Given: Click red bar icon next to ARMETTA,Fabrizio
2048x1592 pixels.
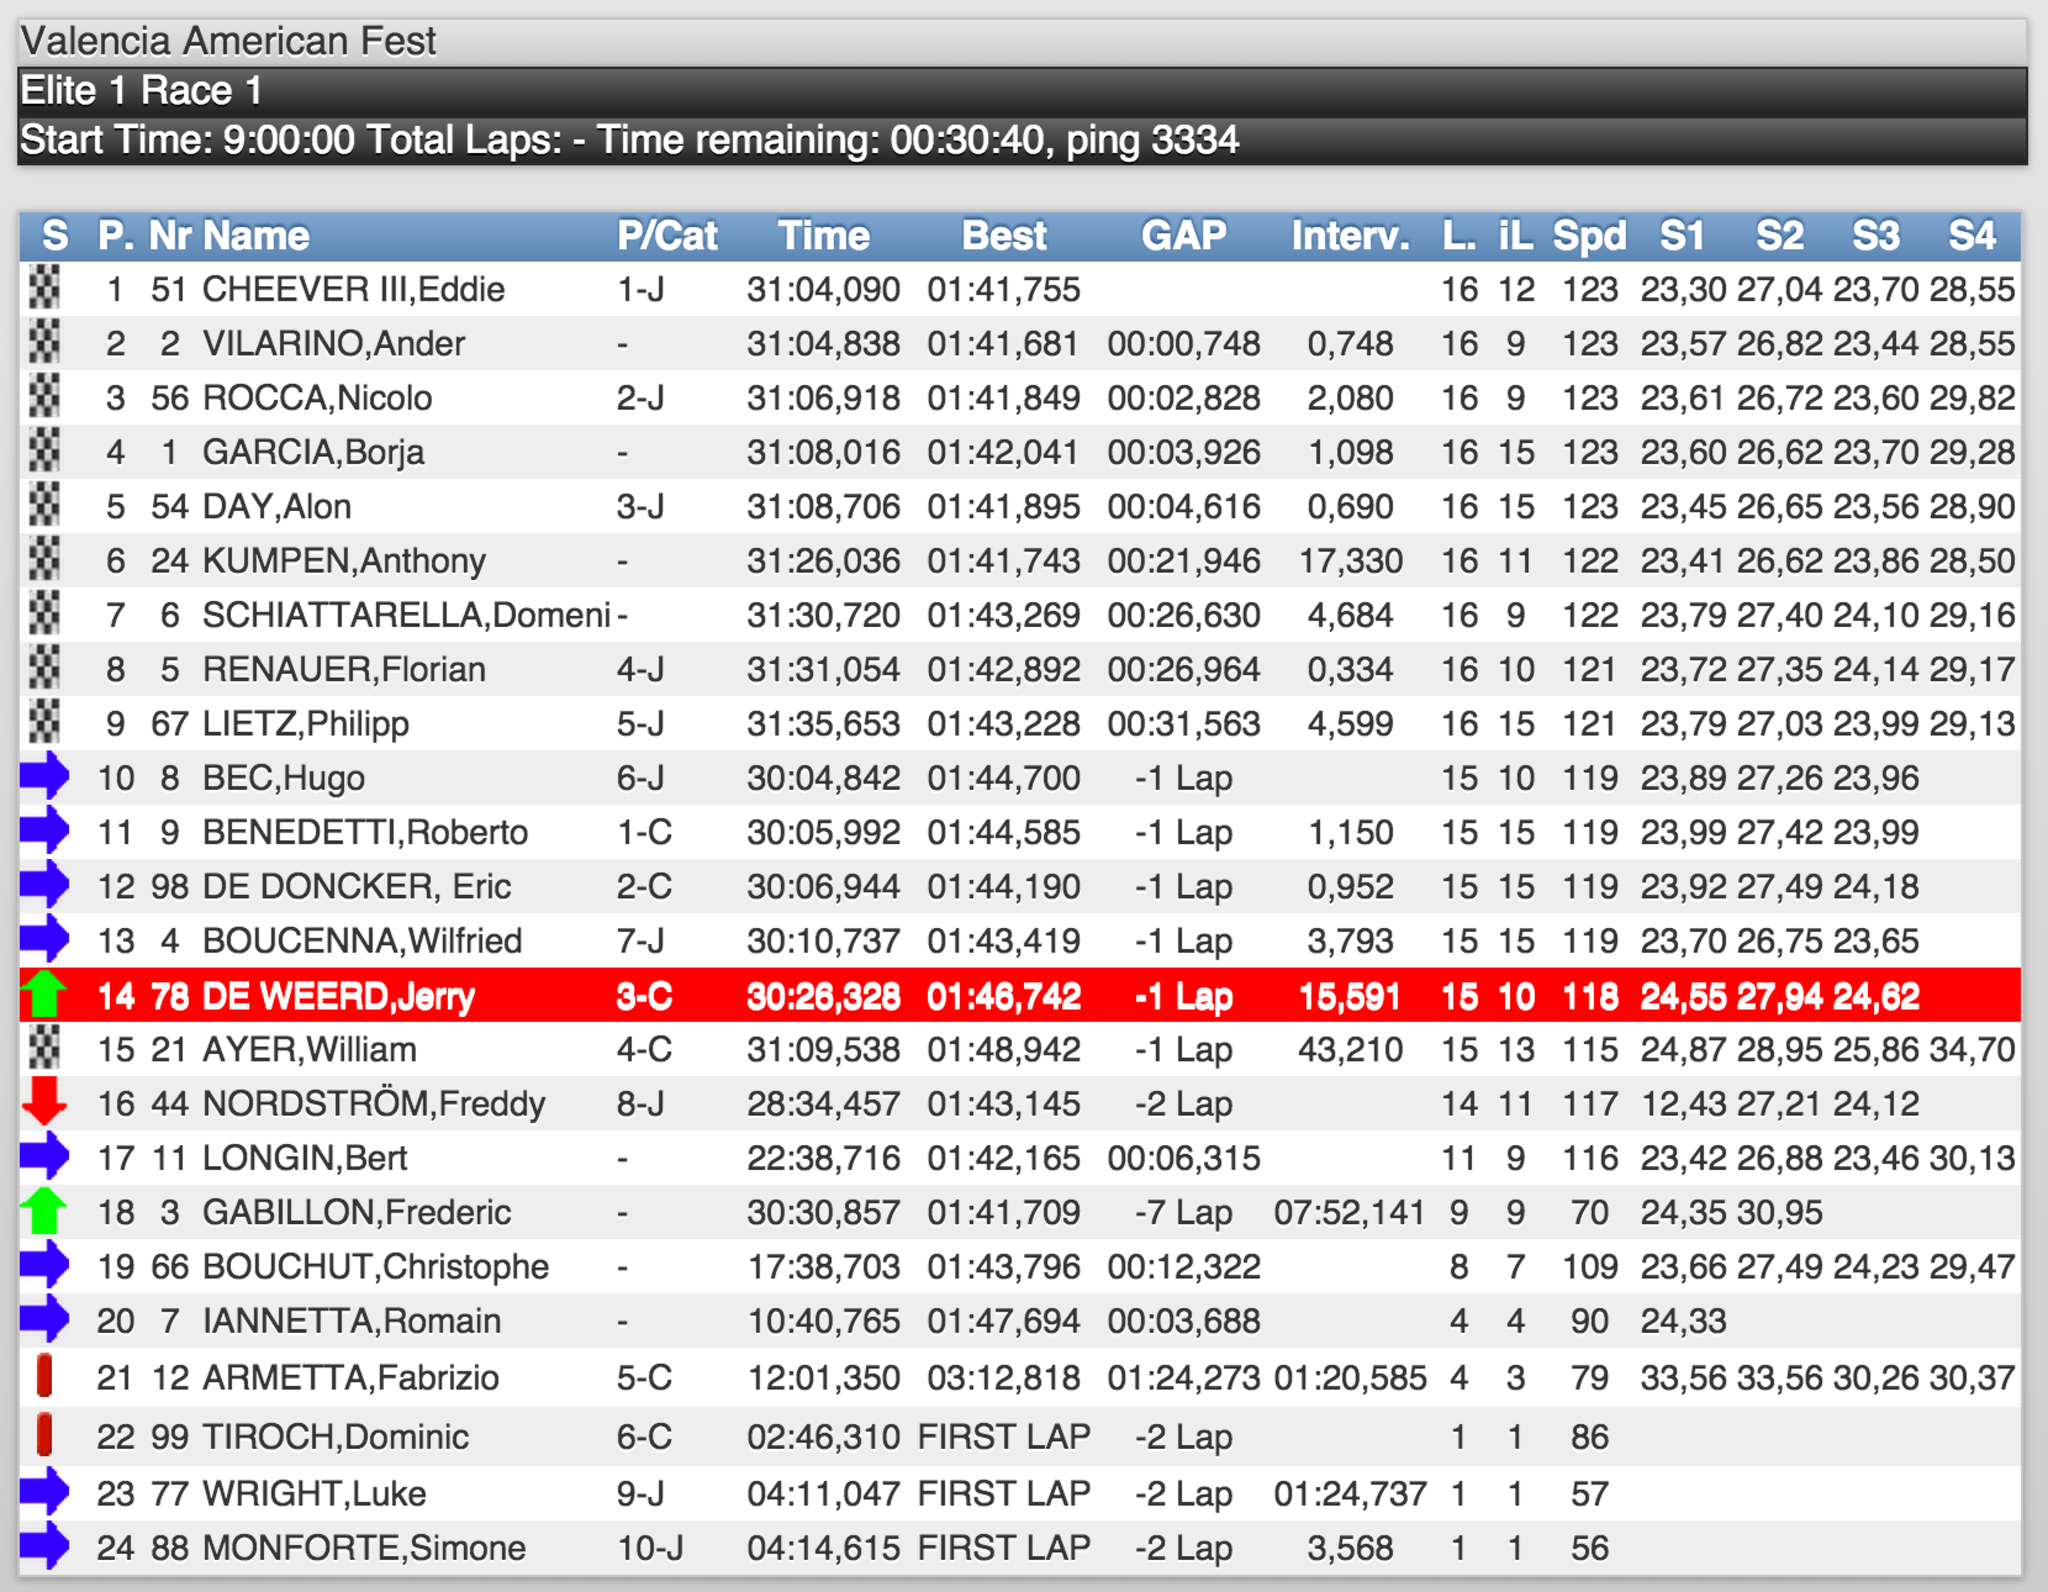Looking at the screenshot, I should coord(44,1376).
